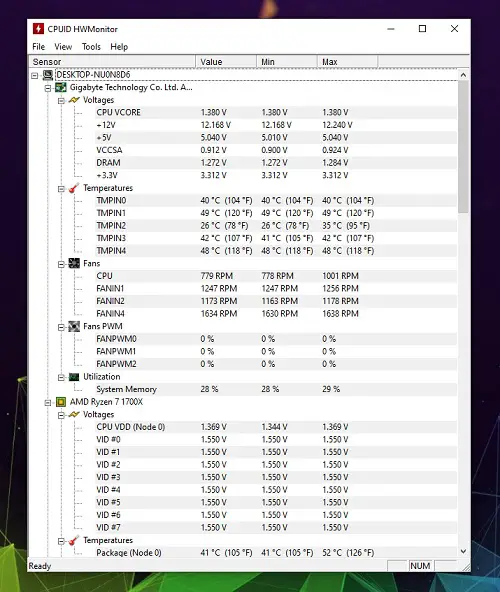The image size is (500, 592).
Task: Select the DRAM voltage row
Action: pos(276,163)
